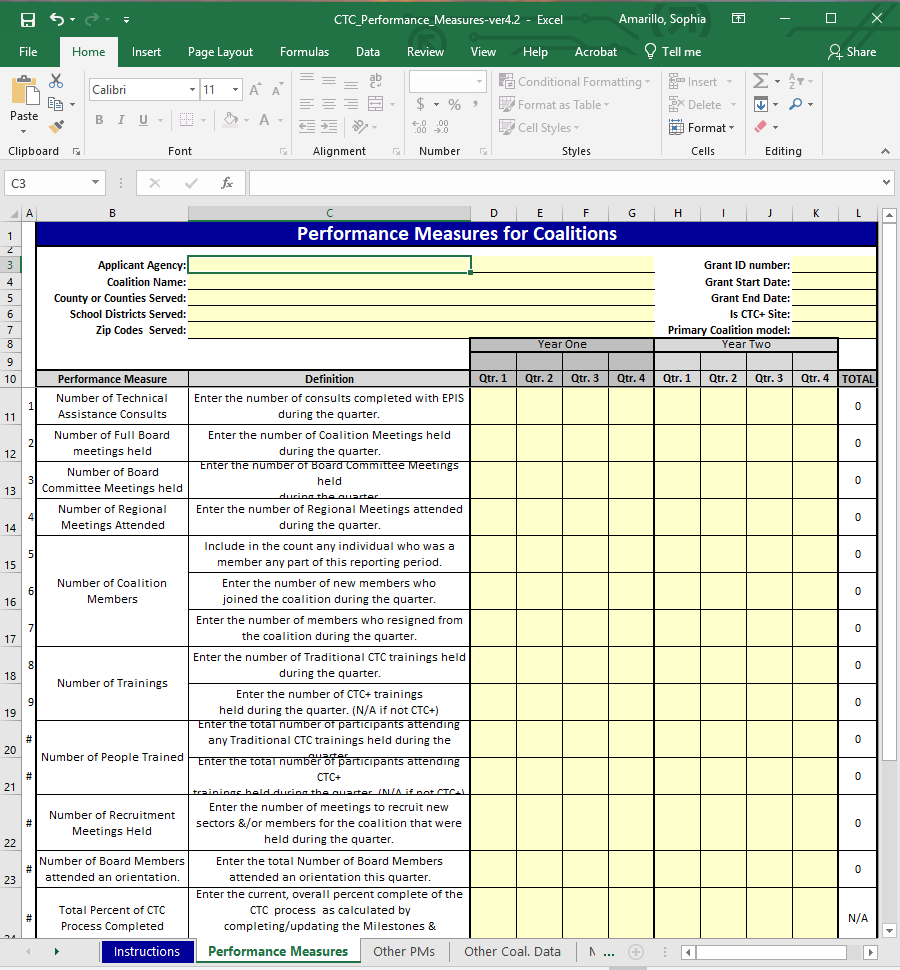Click the Increase Indent icon
The width and height of the screenshot is (900, 970).
pos(329,127)
